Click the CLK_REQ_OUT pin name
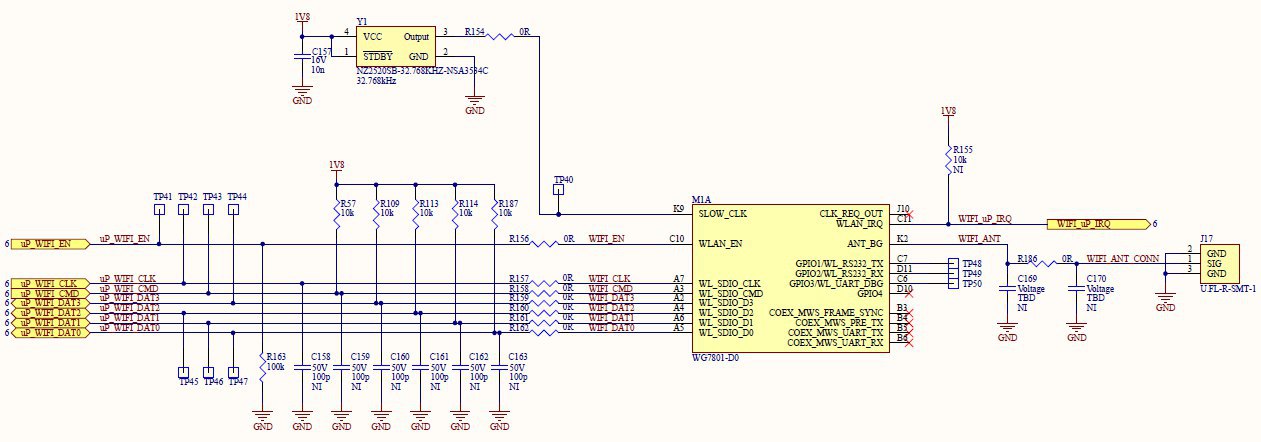This screenshot has width=1261, height=442. coord(852,213)
